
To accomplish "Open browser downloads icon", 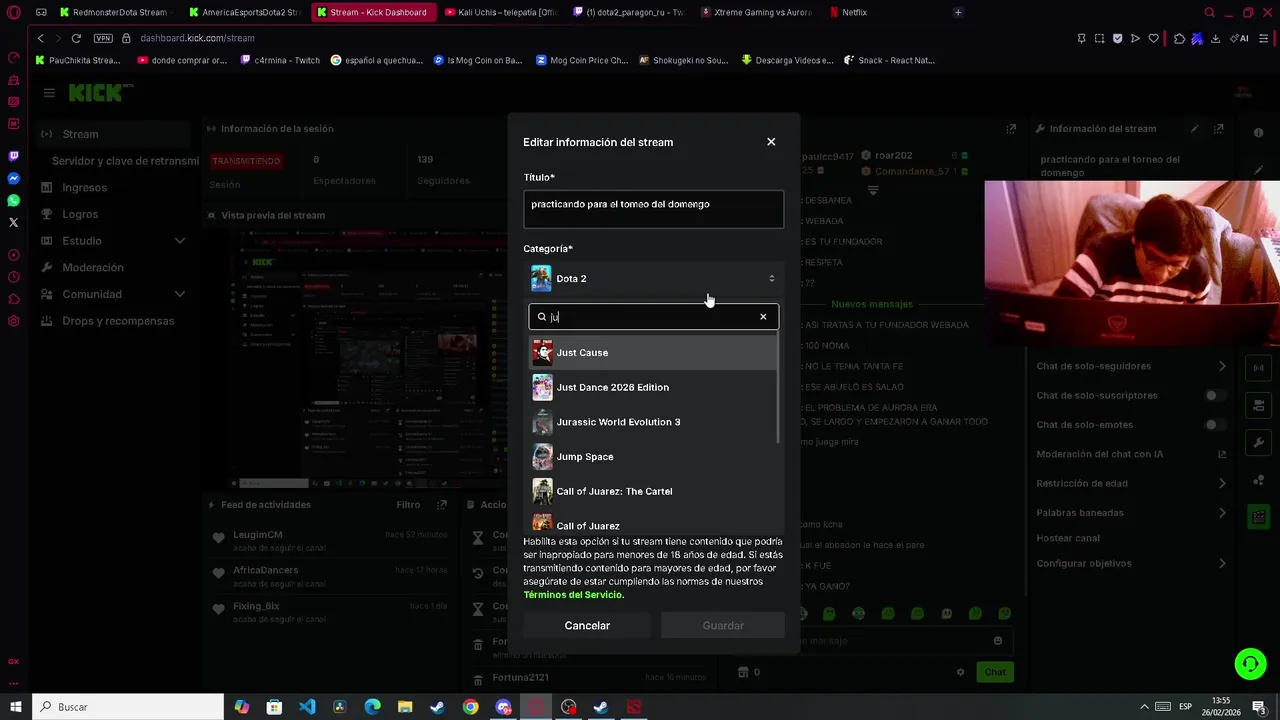I will tap(1215, 38).
